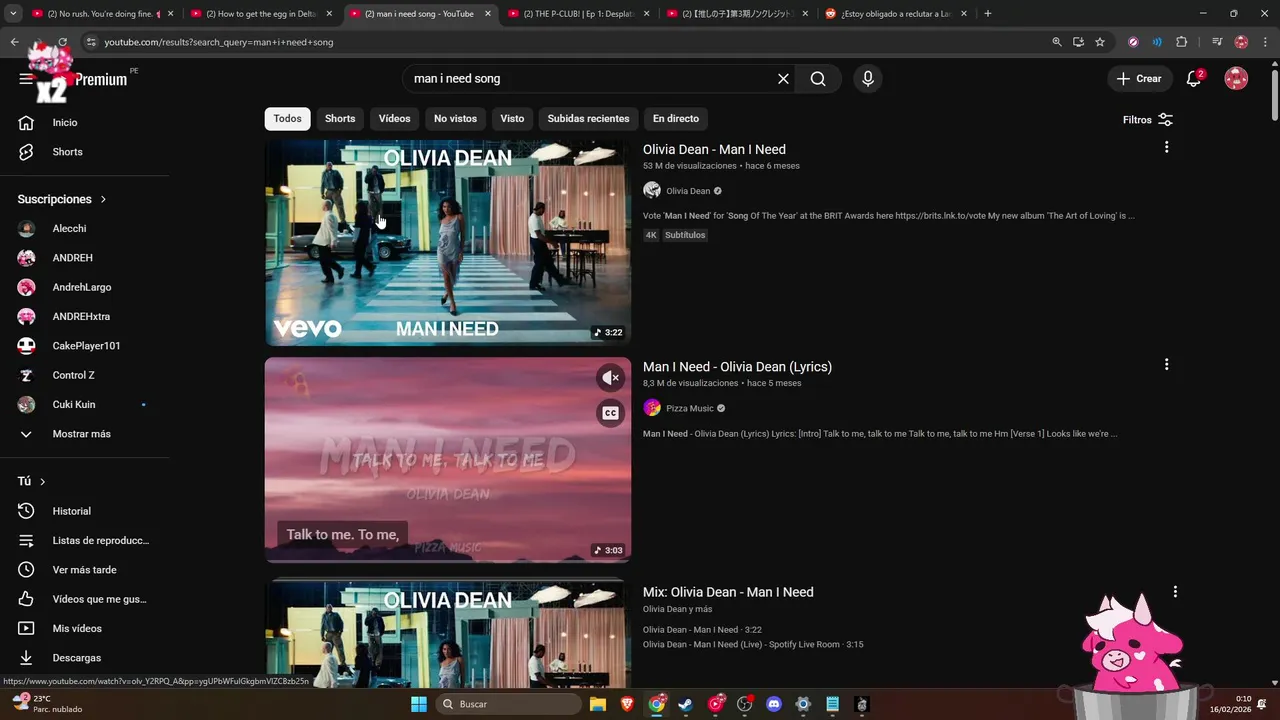Open the Olivia Dean channel link
This screenshot has height=720, width=1280.
[x=688, y=191]
